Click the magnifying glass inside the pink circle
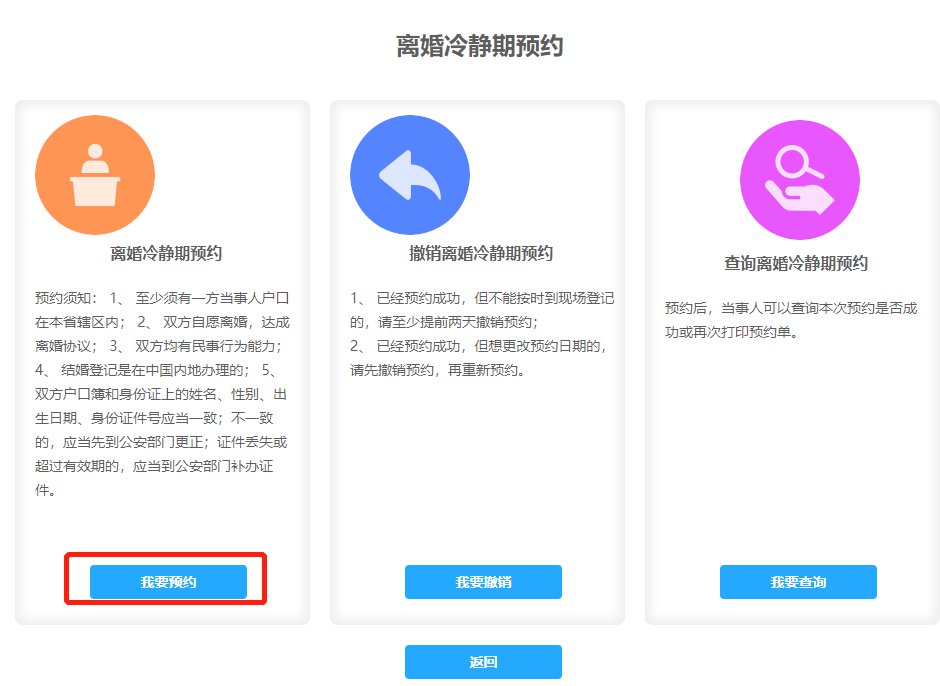 coord(797,163)
